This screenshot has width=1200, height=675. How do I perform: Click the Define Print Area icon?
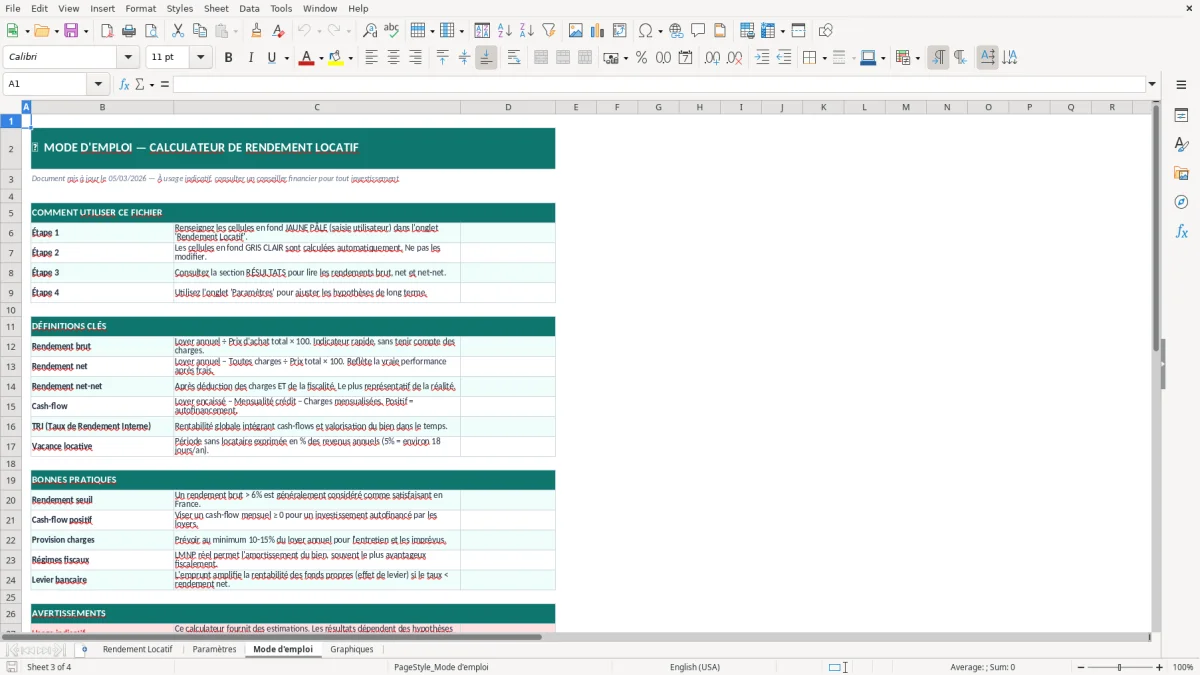(x=747, y=31)
